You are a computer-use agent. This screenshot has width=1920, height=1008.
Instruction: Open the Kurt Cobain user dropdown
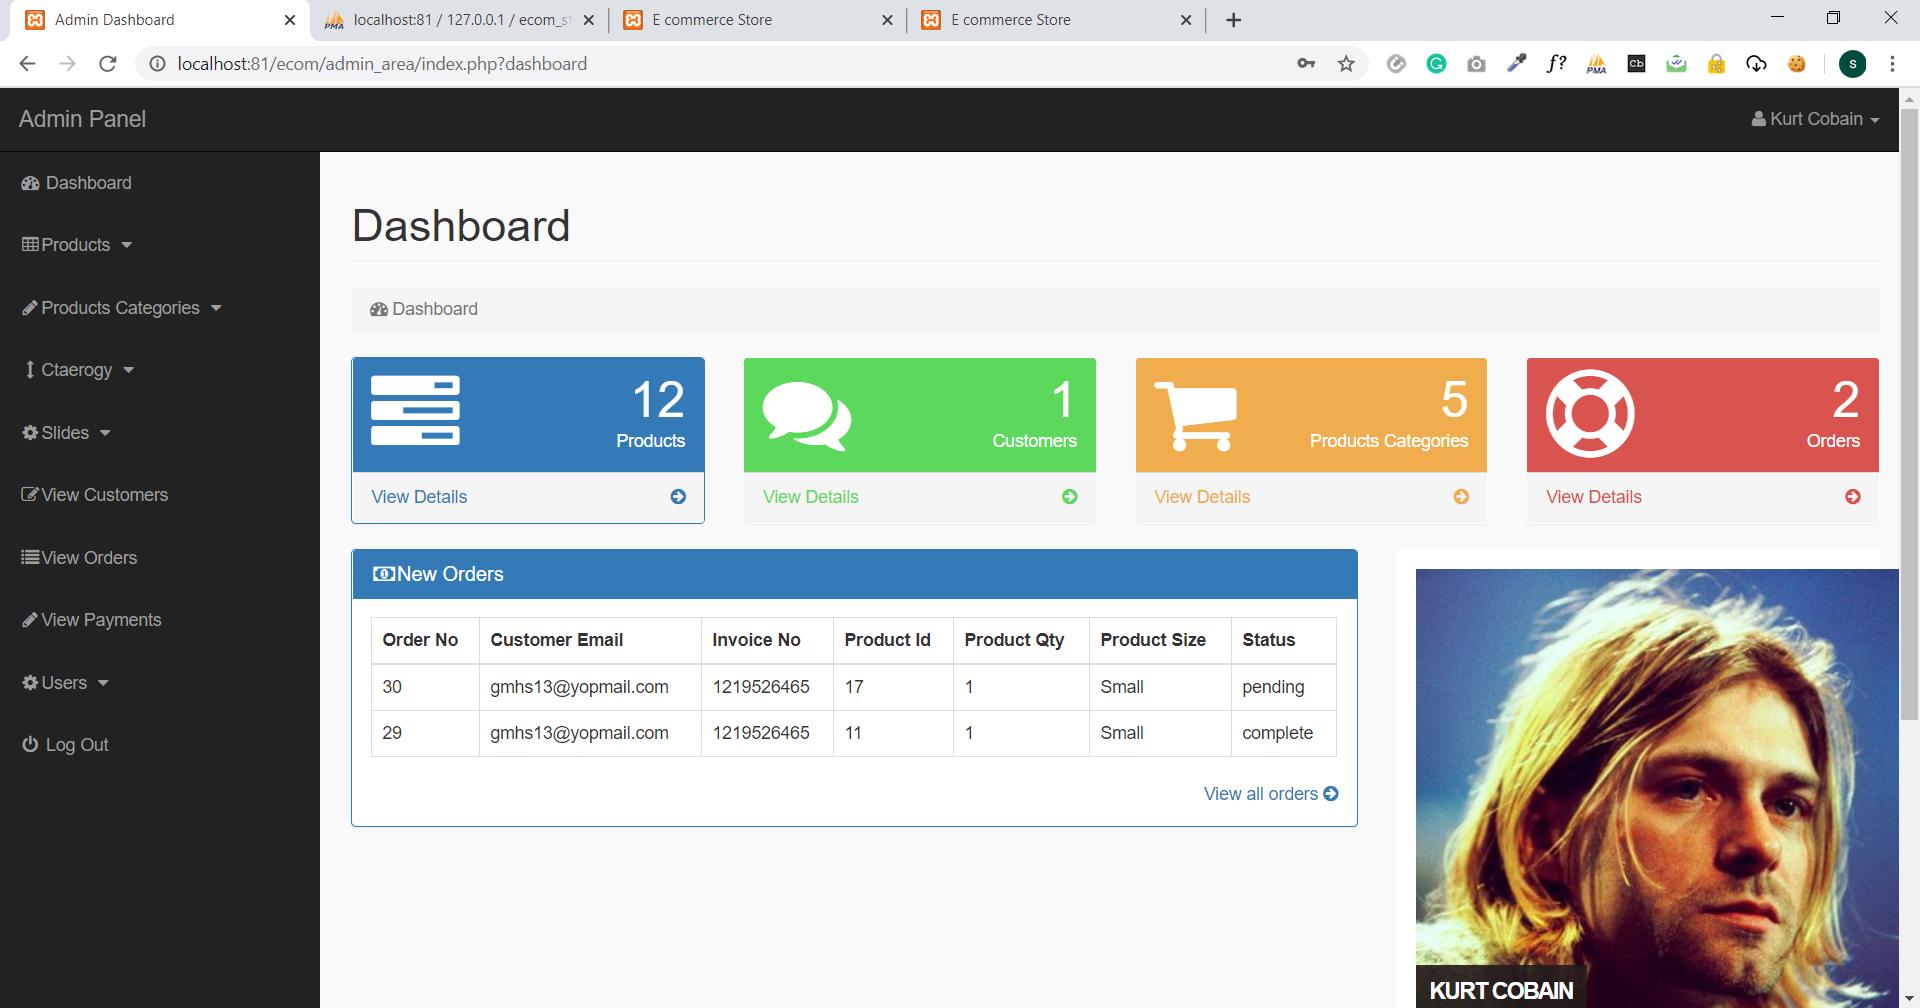(x=1815, y=119)
